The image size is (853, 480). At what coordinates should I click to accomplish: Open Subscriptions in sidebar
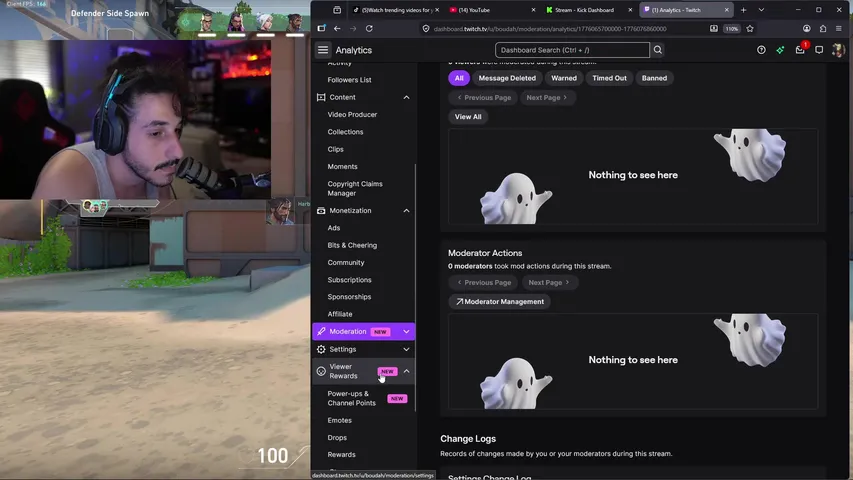[349, 280]
